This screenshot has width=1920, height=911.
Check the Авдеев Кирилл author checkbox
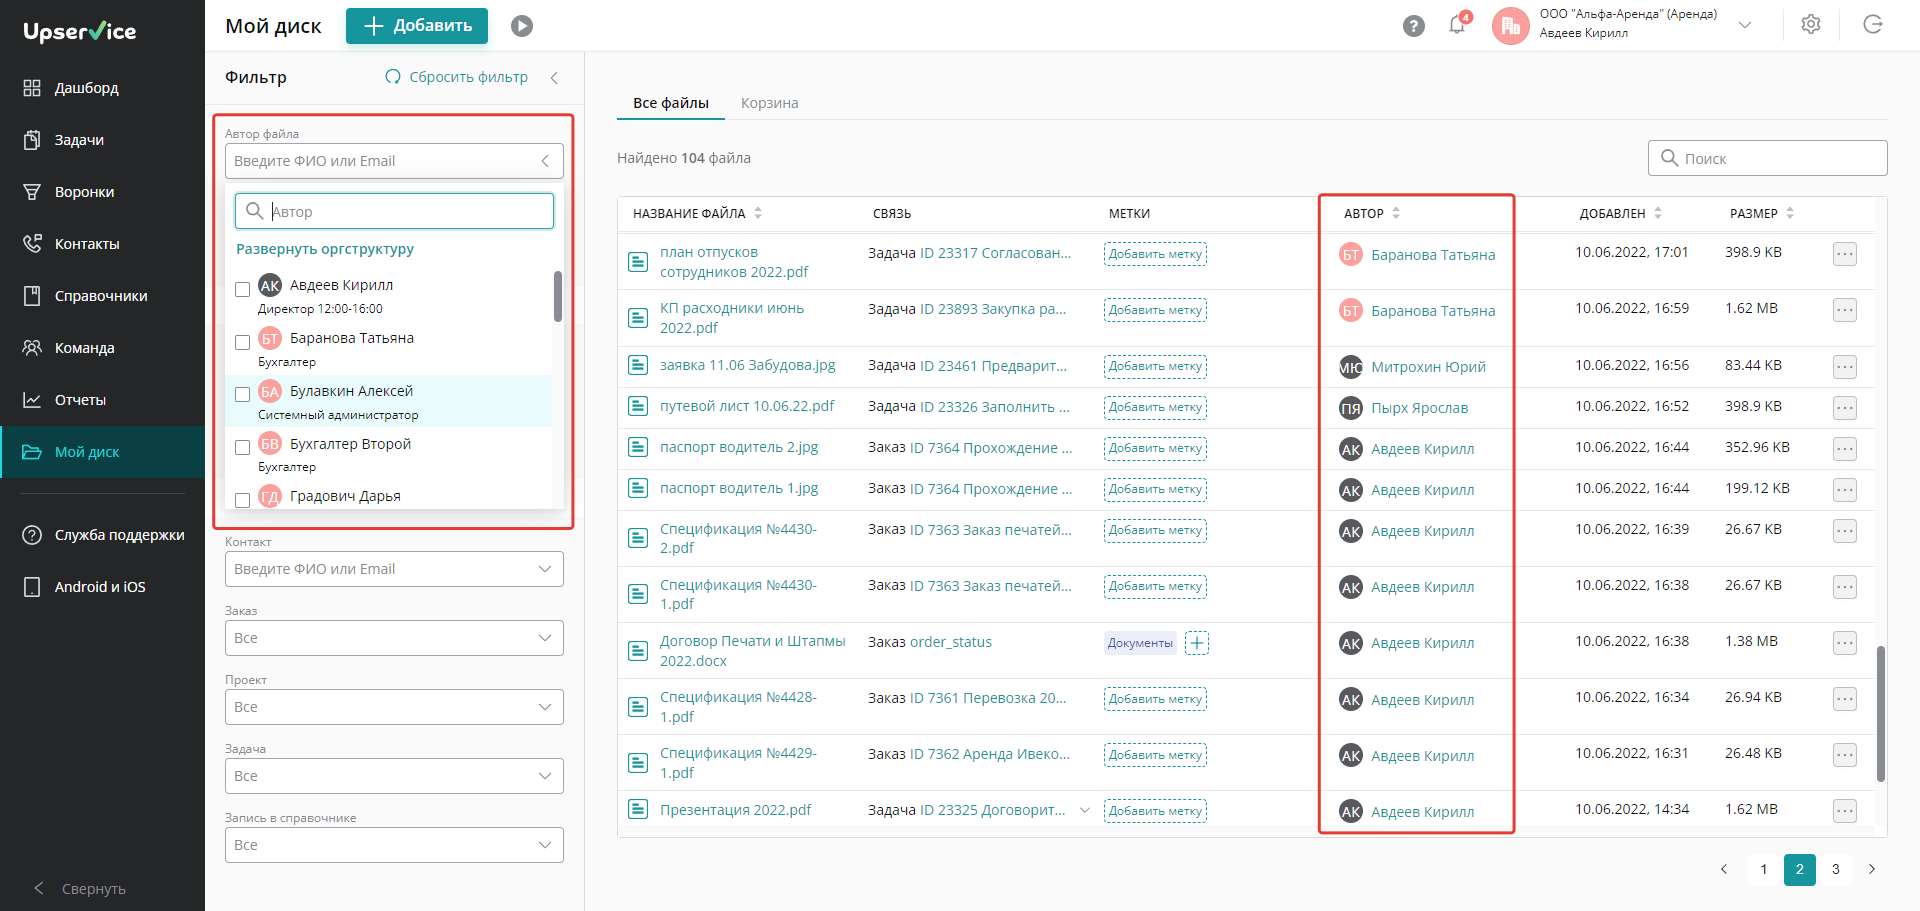tap(242, 289)
